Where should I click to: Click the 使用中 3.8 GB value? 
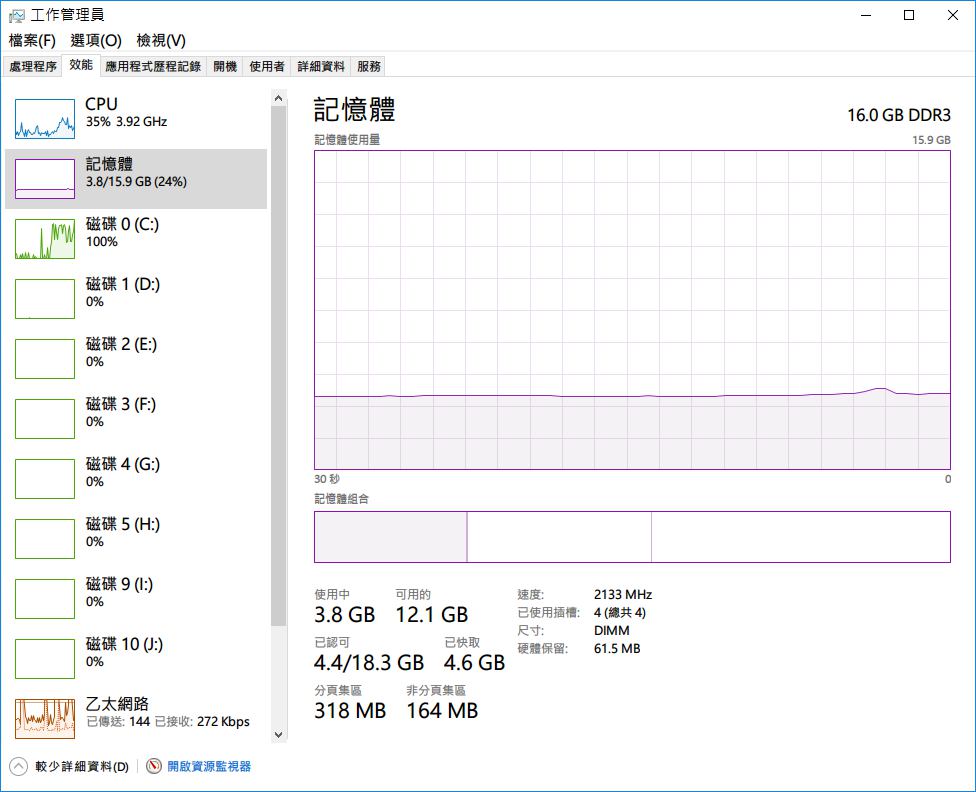tap(345, 615)
